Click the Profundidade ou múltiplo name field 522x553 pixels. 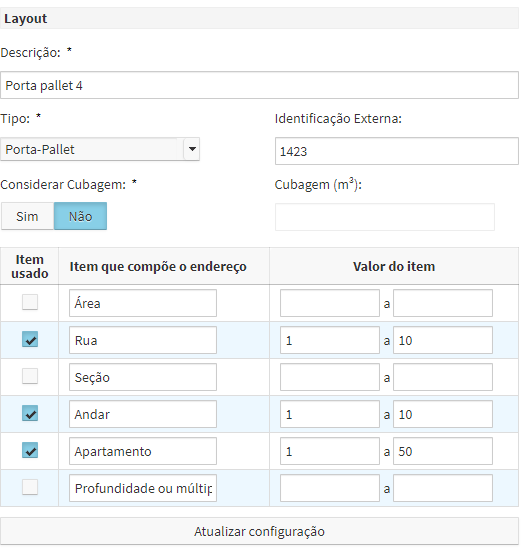[x=143, y=488]
